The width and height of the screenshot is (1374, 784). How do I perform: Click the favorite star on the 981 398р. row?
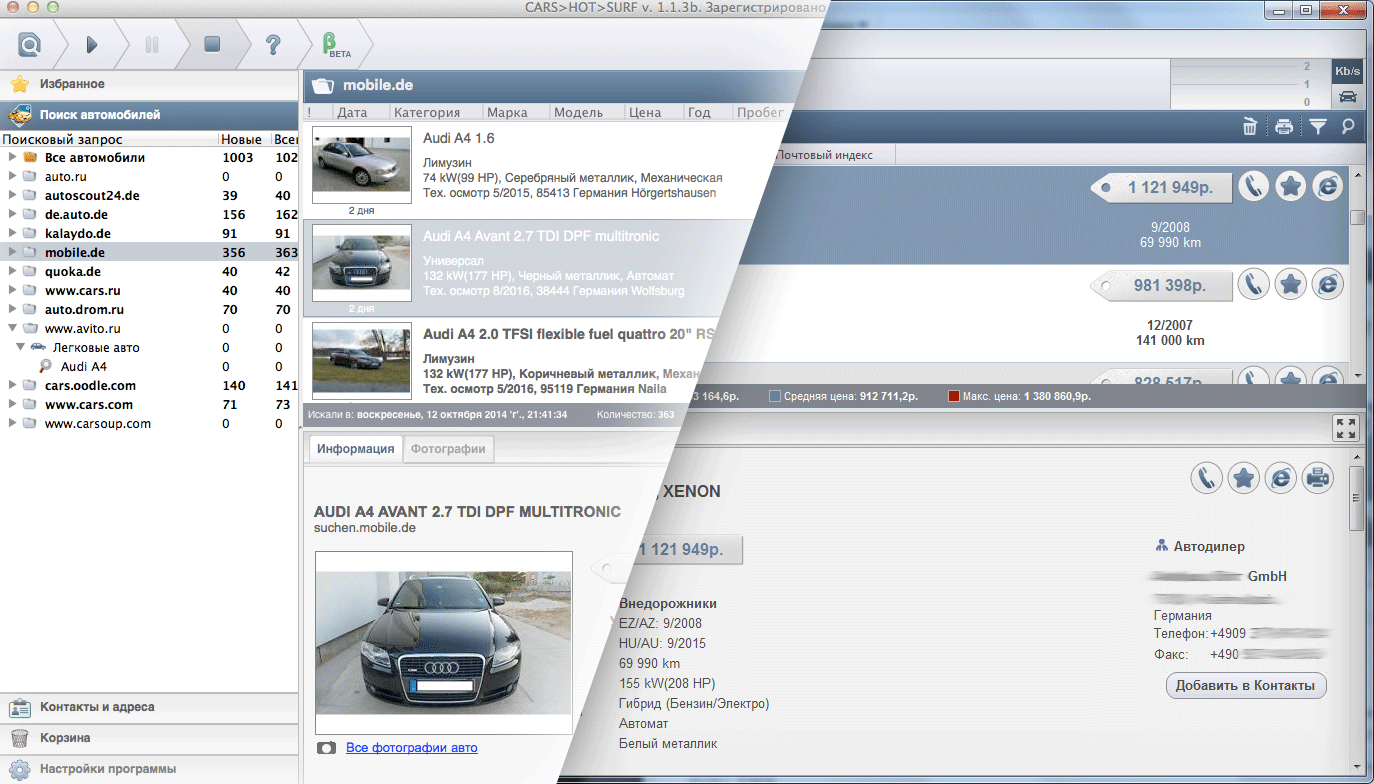point(1291,285)
